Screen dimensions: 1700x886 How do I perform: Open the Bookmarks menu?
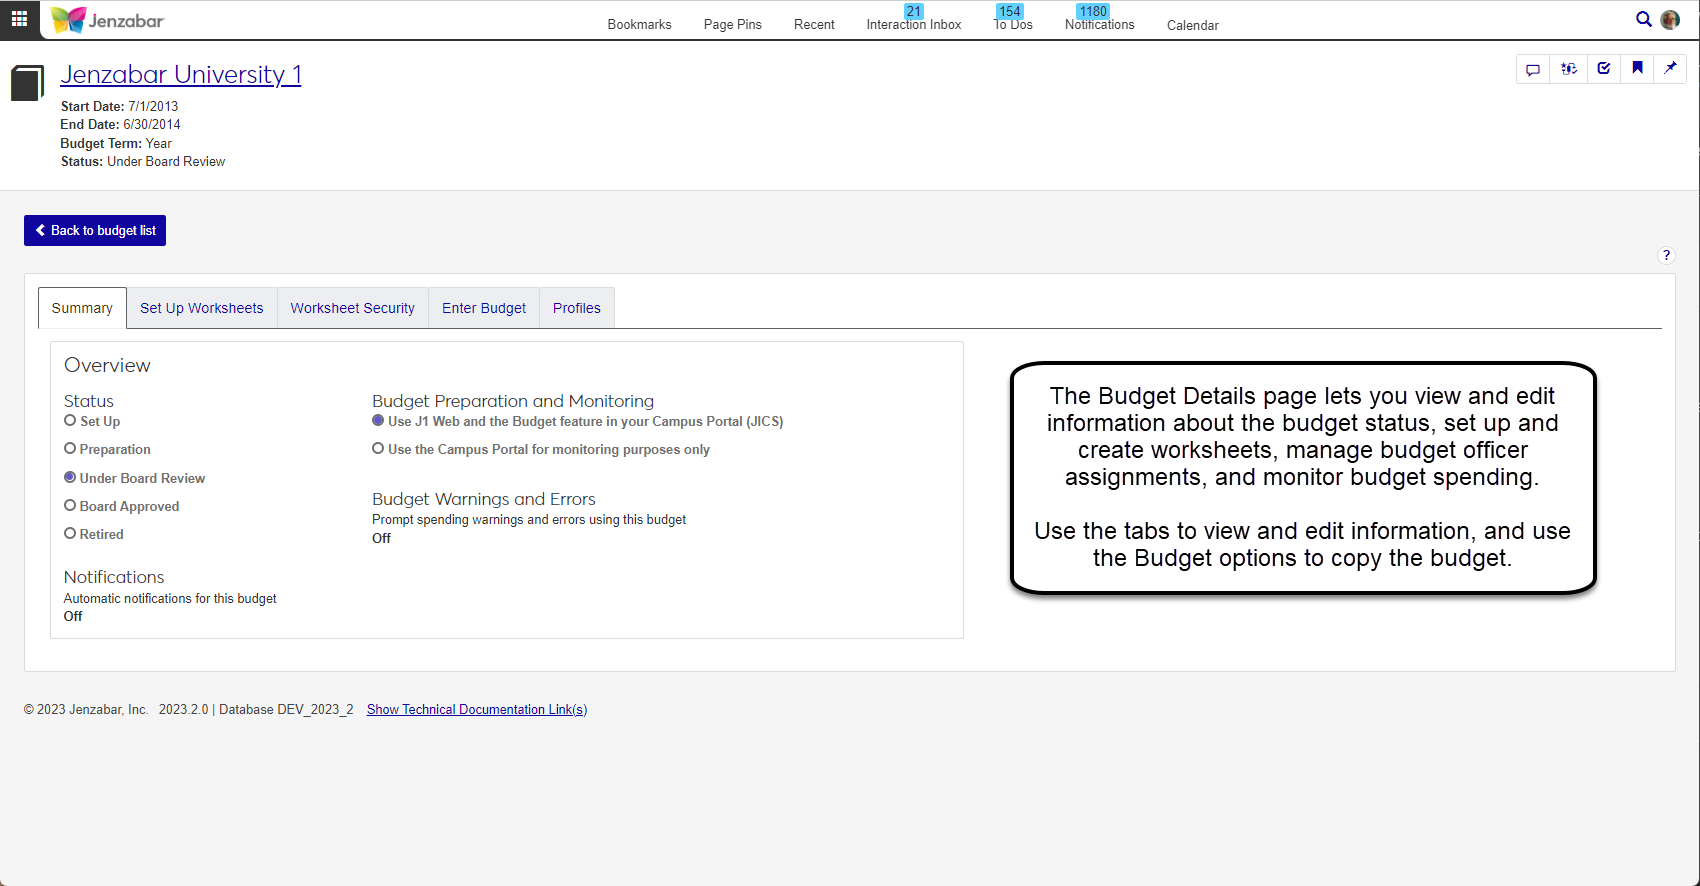click(x=639, y=25)
